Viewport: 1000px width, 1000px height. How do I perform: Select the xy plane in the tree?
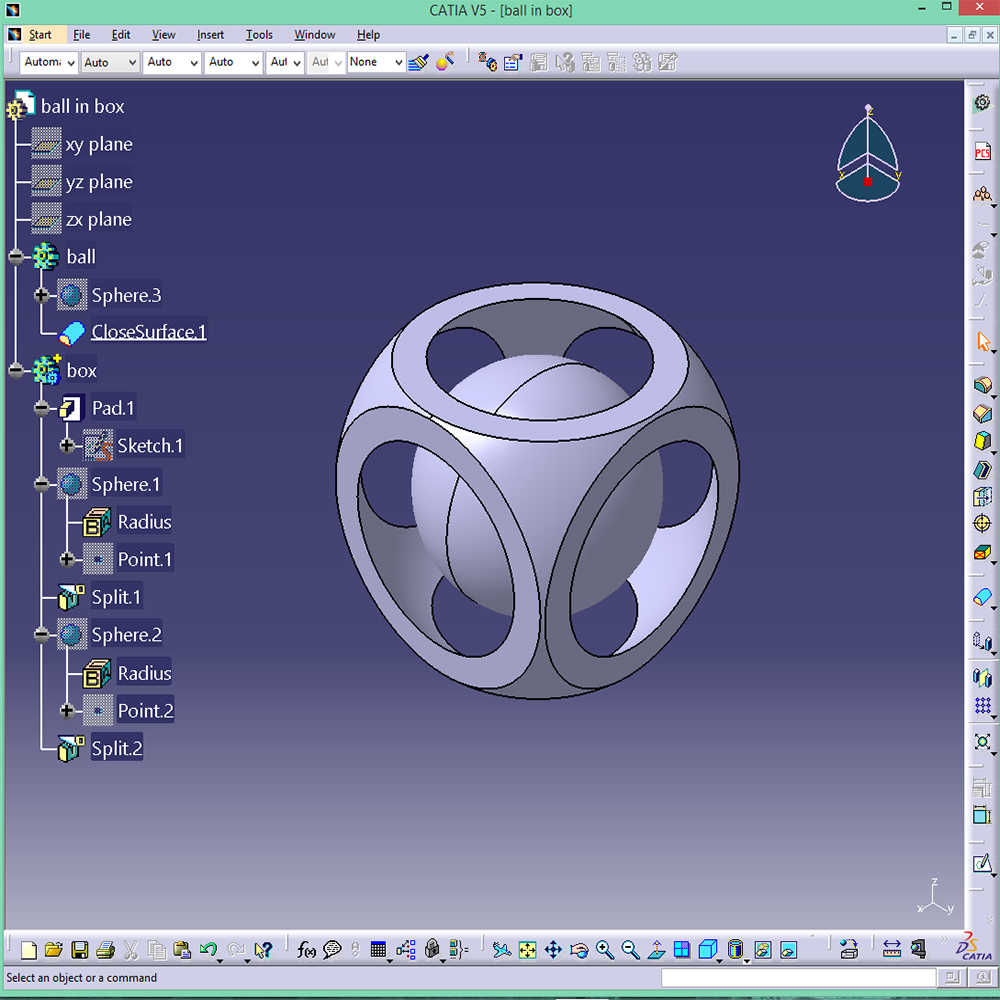click(98, 143)
